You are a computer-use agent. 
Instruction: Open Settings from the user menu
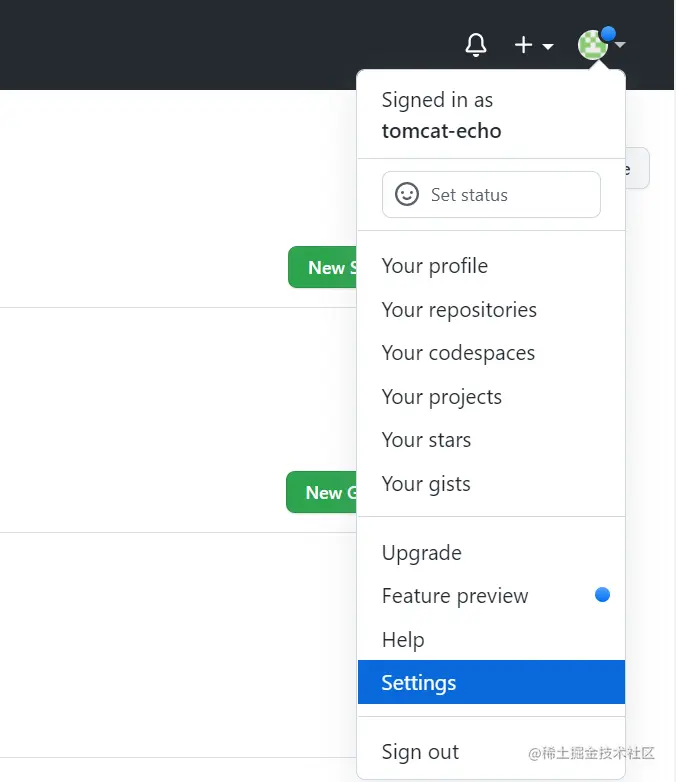(x=419, y=683)
